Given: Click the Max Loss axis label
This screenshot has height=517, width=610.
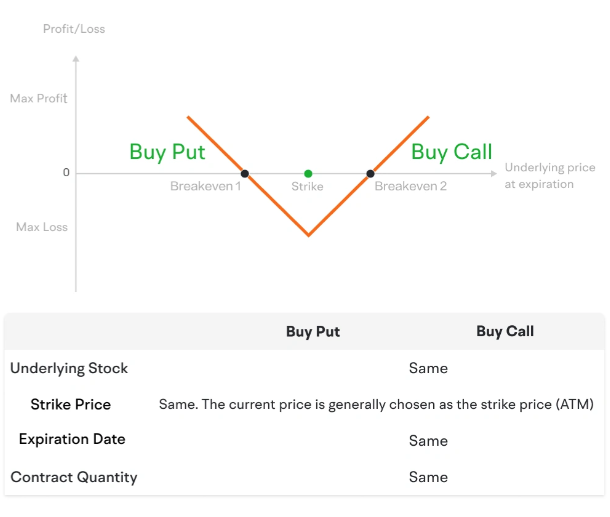Looking at the screenshot, I should pos(42,227).
